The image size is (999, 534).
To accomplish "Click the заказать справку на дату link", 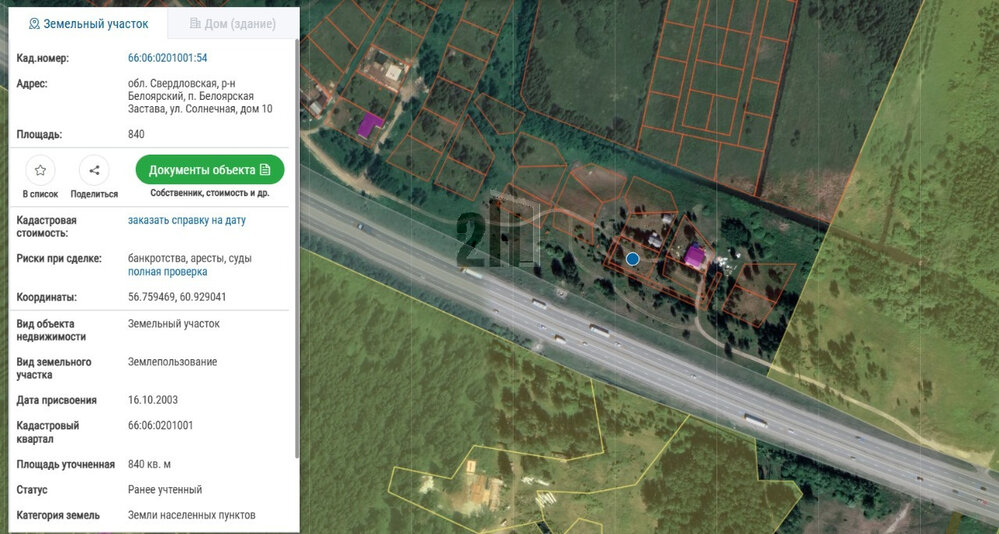I will [186, 220].
